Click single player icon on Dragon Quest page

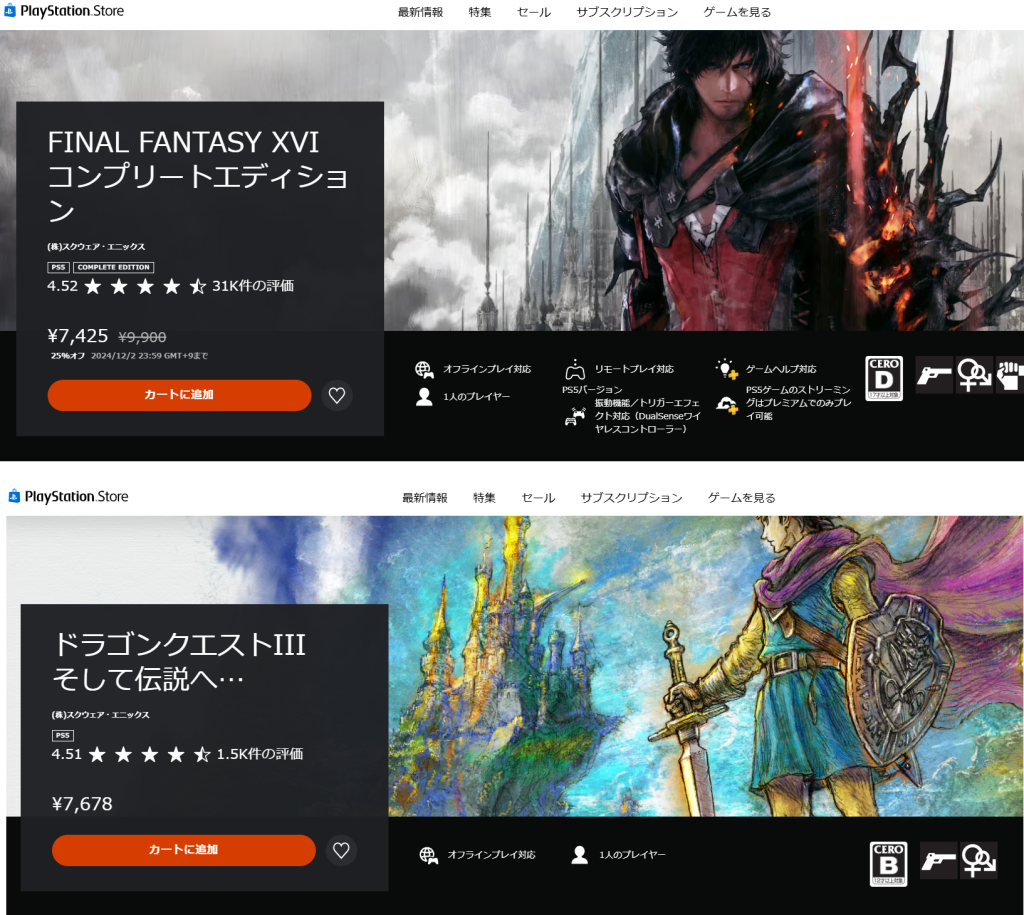[x=579, y=855]
